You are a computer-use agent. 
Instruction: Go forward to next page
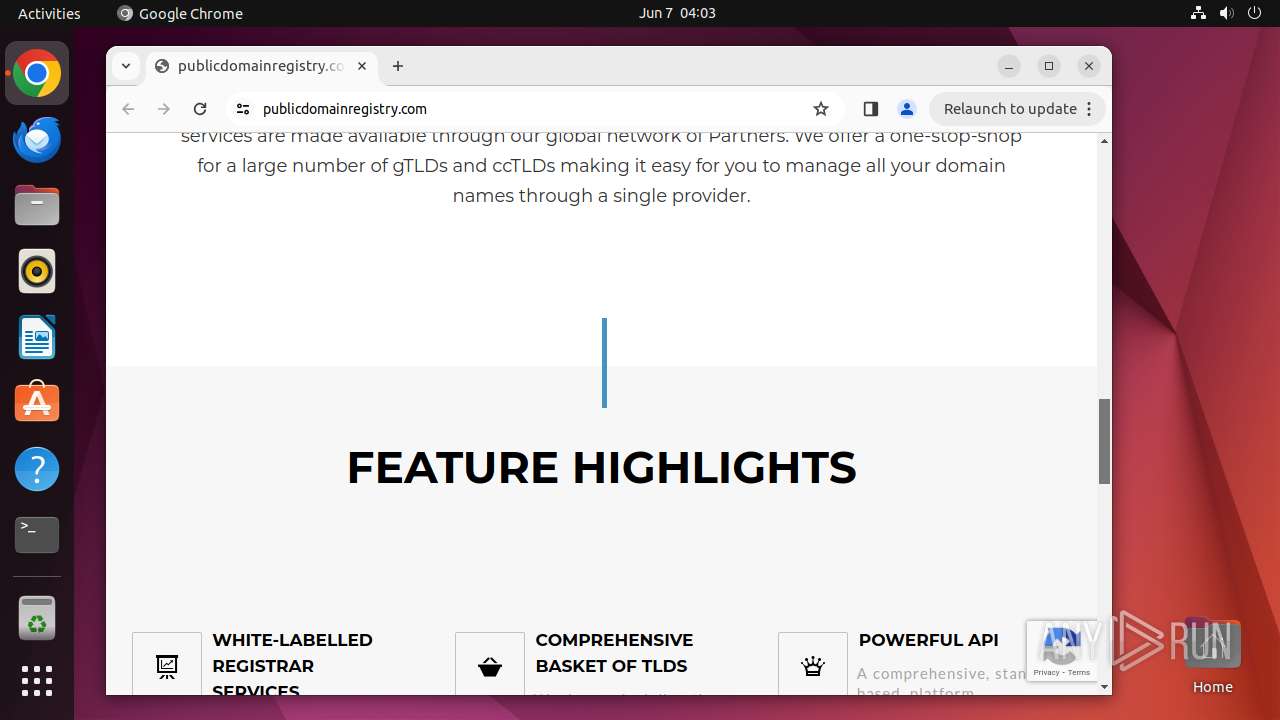coord(164,109)
